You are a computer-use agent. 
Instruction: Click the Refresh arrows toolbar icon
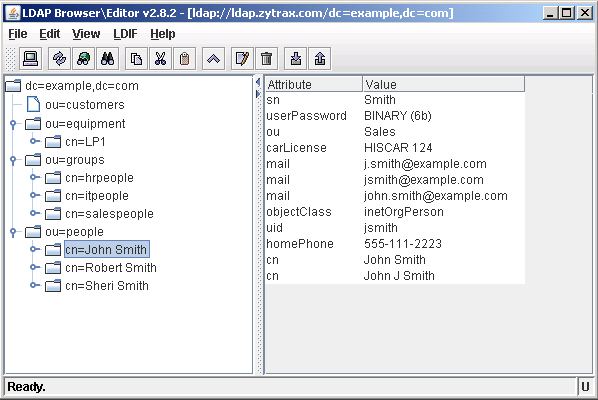pos(59,59)
